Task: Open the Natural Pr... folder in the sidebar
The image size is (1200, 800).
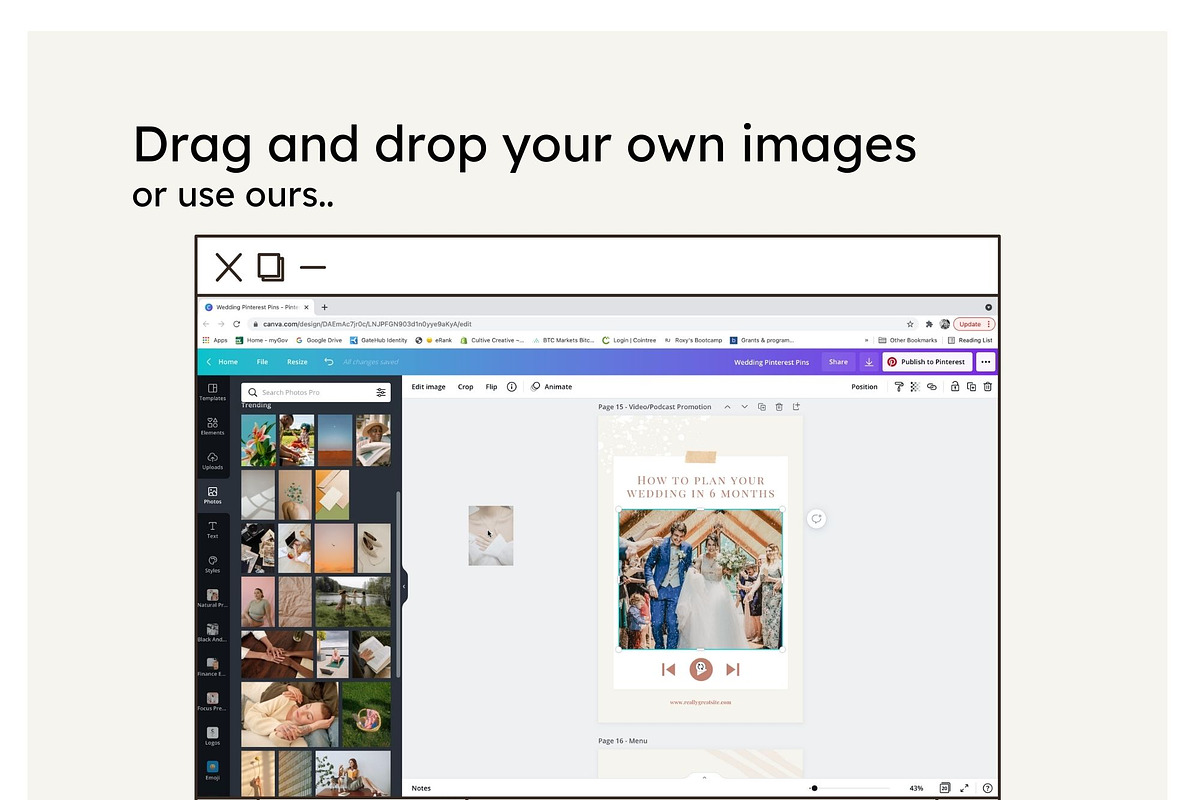Action: coord(212,599)
